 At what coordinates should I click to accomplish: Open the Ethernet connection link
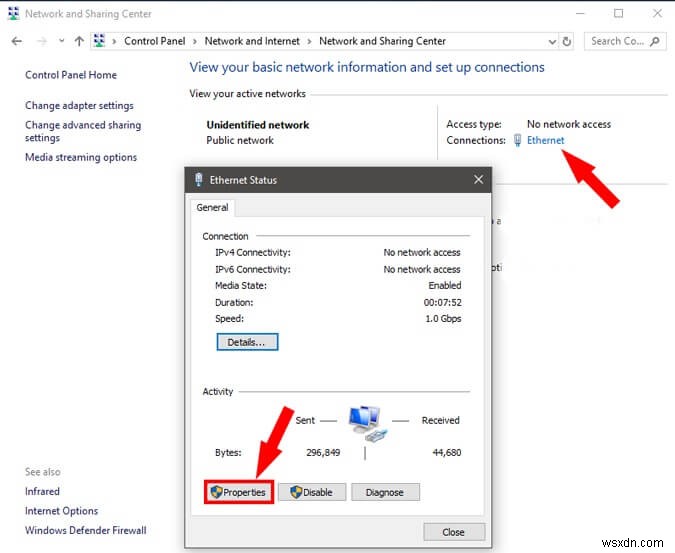(545, 140)
